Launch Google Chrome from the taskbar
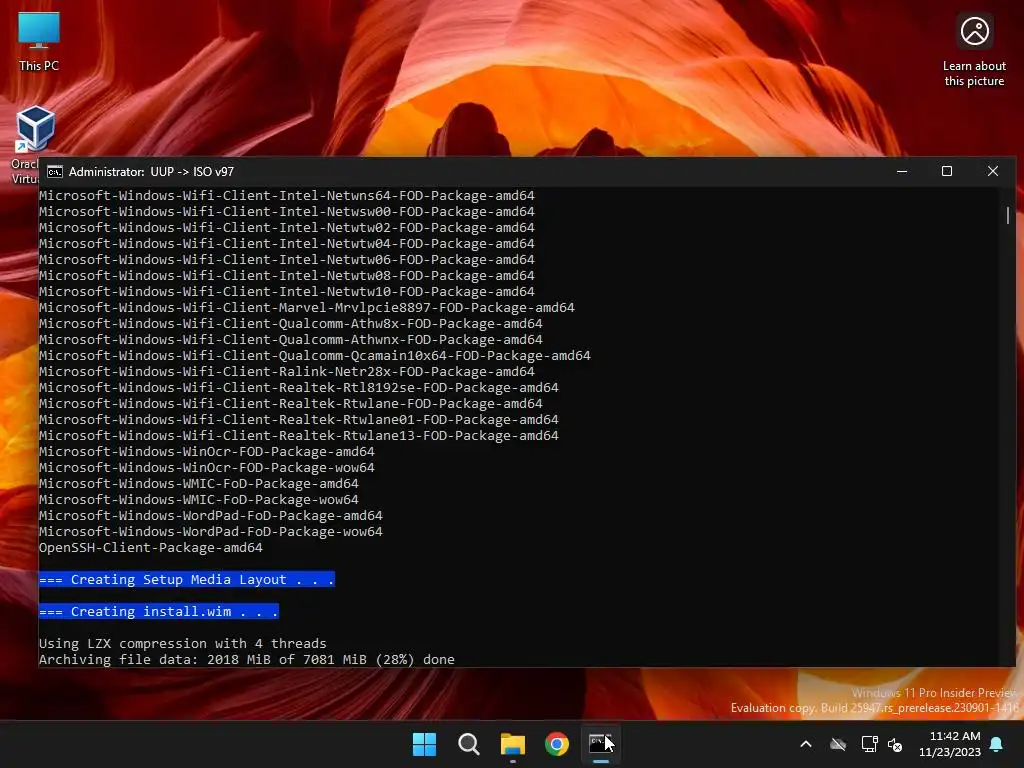Viewport: 1024px width, 768px height. point(556,744)
